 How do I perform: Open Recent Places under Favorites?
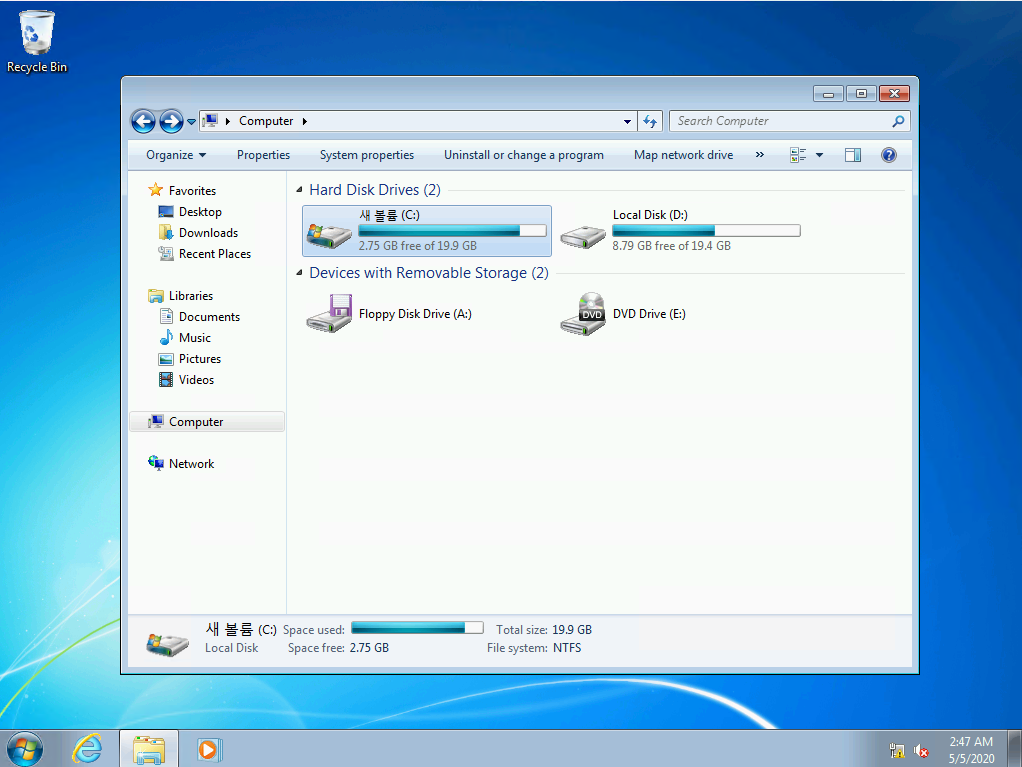point(214,254)
